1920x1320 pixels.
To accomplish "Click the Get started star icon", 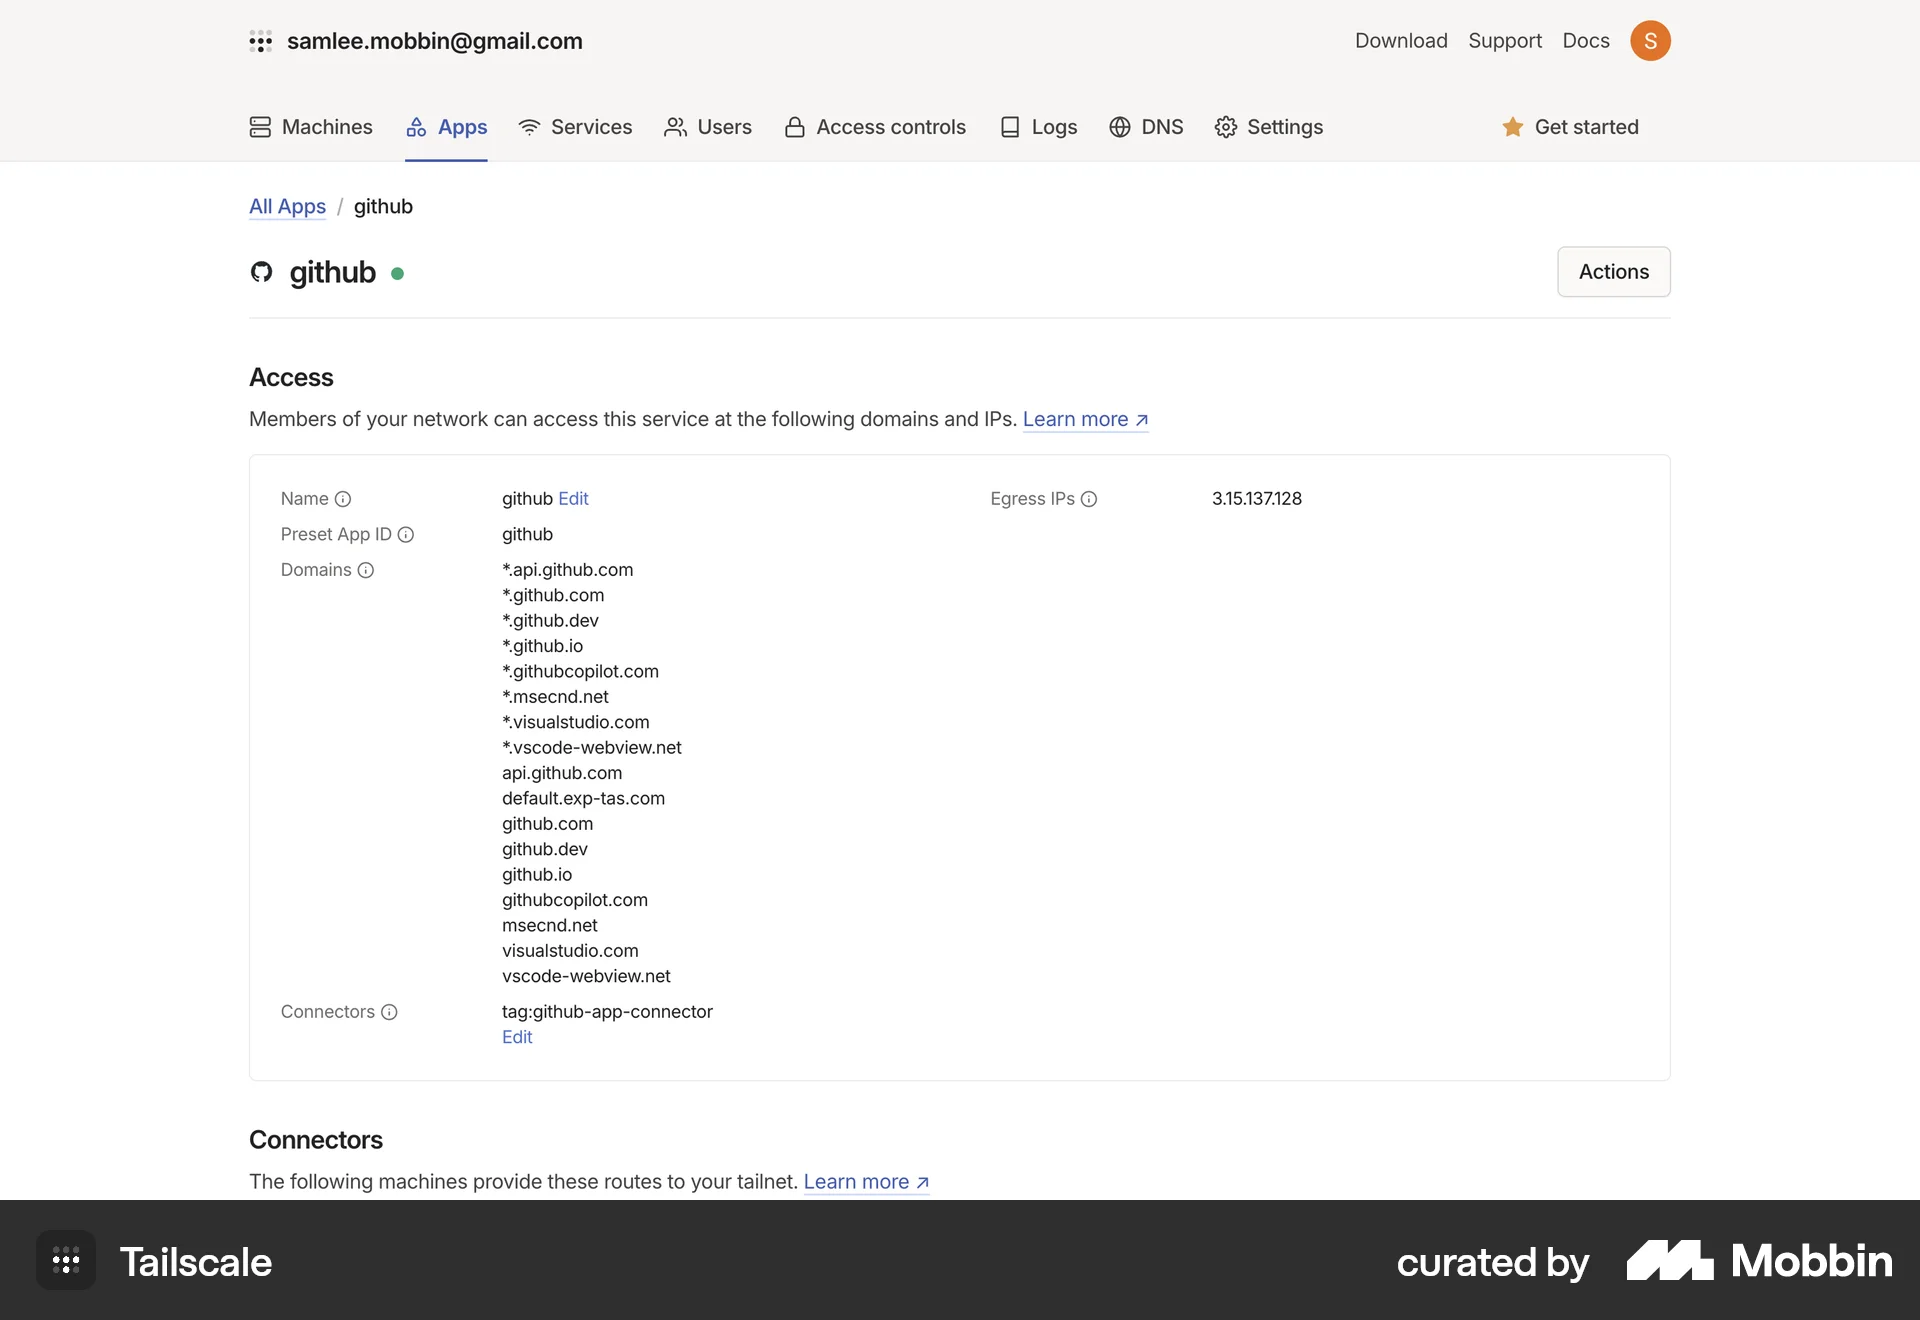I will point(1513,127).
